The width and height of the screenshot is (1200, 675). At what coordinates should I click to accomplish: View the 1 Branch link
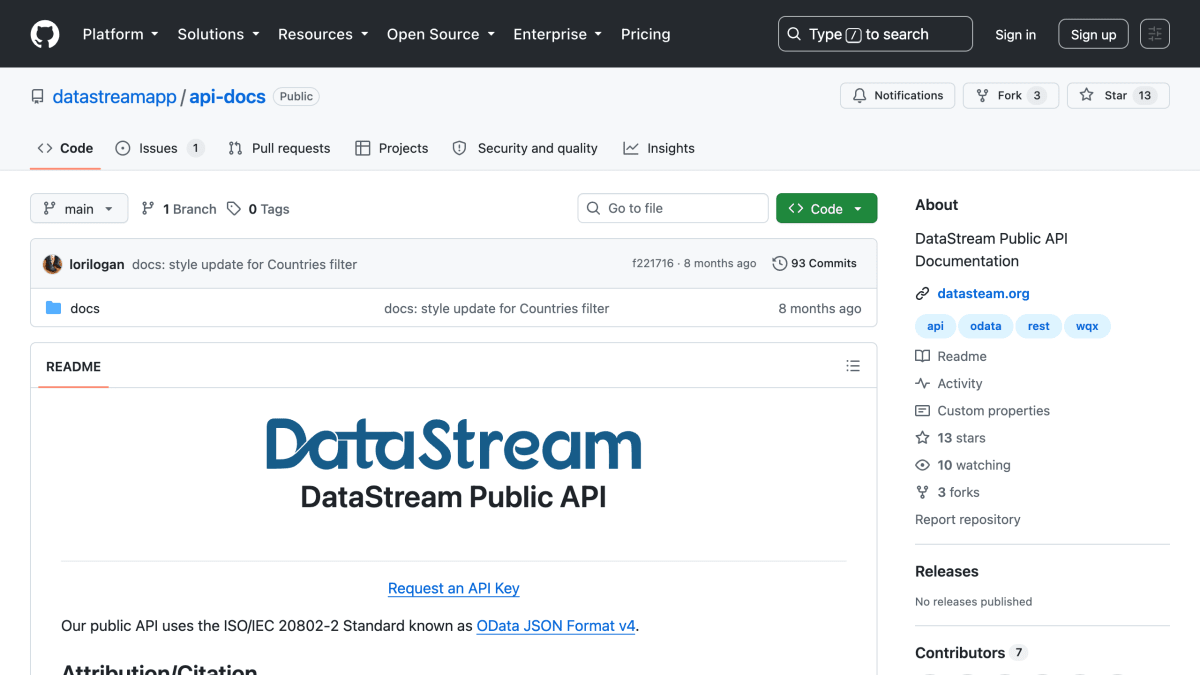coord(179,209)
